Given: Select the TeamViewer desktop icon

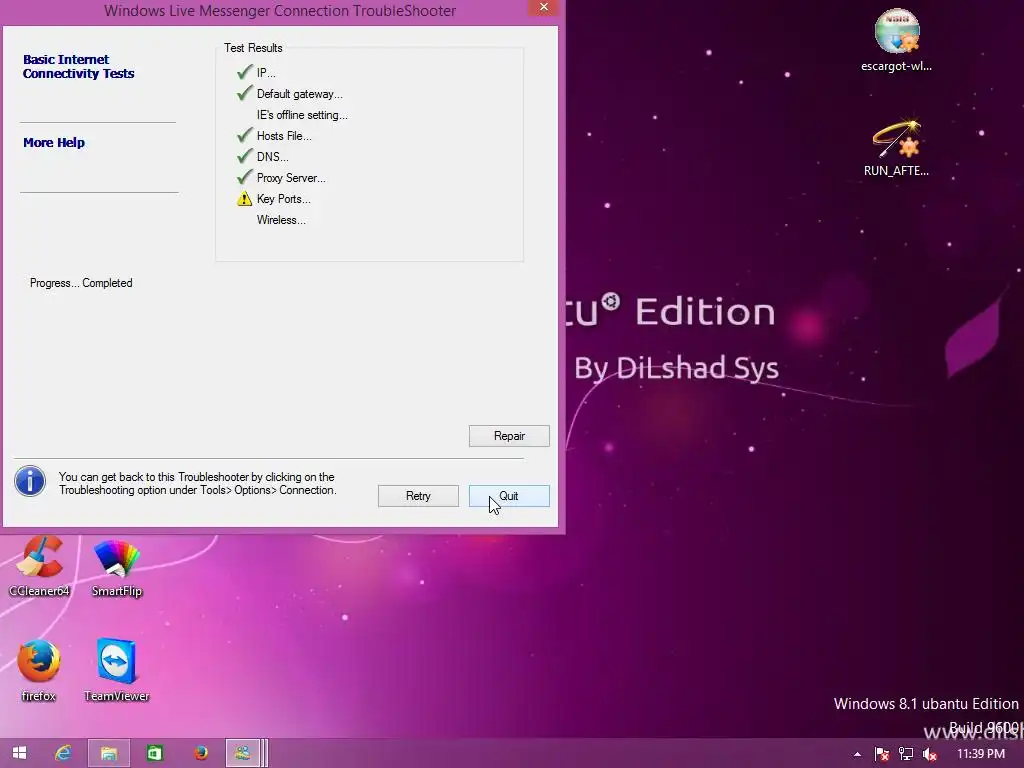Looking at the screenshot, I should tap(117, 670).
